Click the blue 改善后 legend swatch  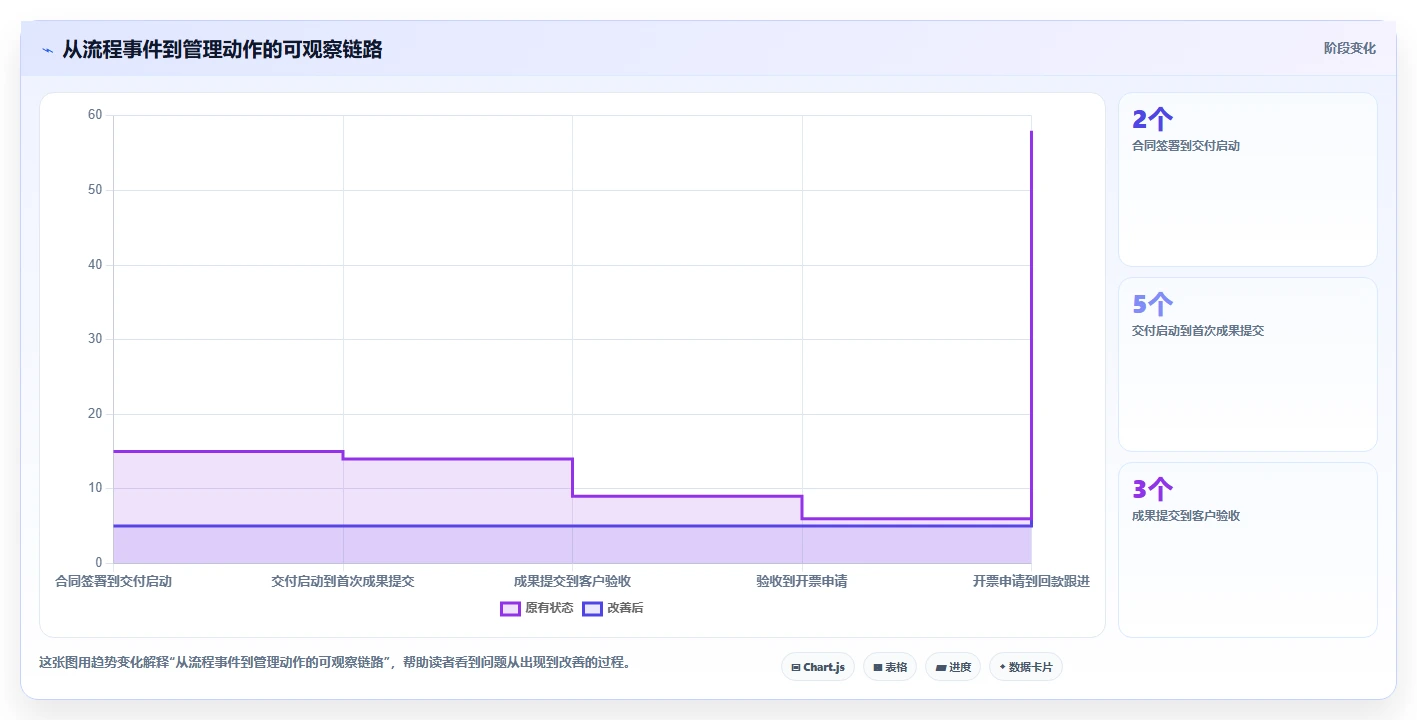592,608
